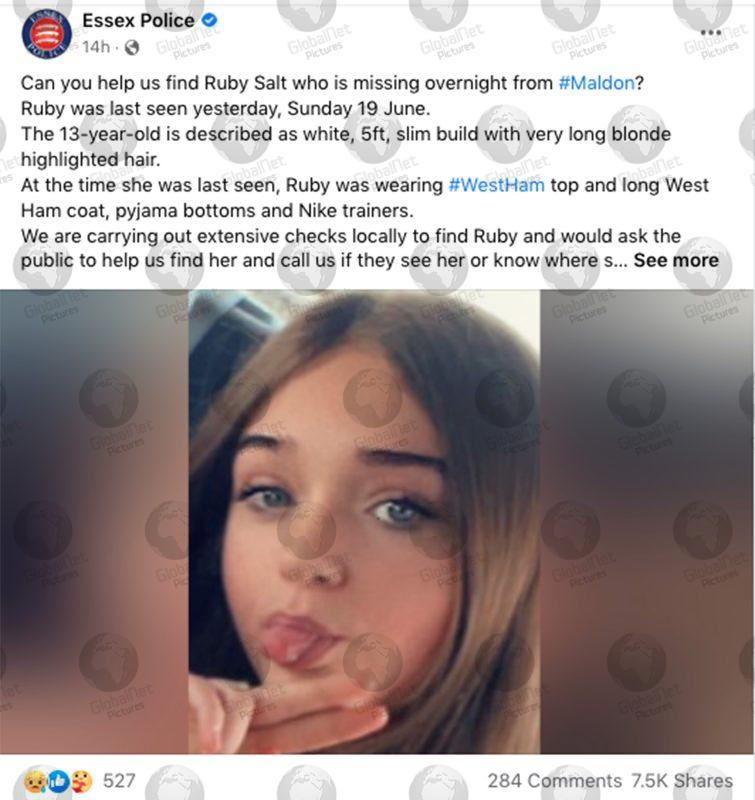Click the globe public audience icon

click(132, 47)
